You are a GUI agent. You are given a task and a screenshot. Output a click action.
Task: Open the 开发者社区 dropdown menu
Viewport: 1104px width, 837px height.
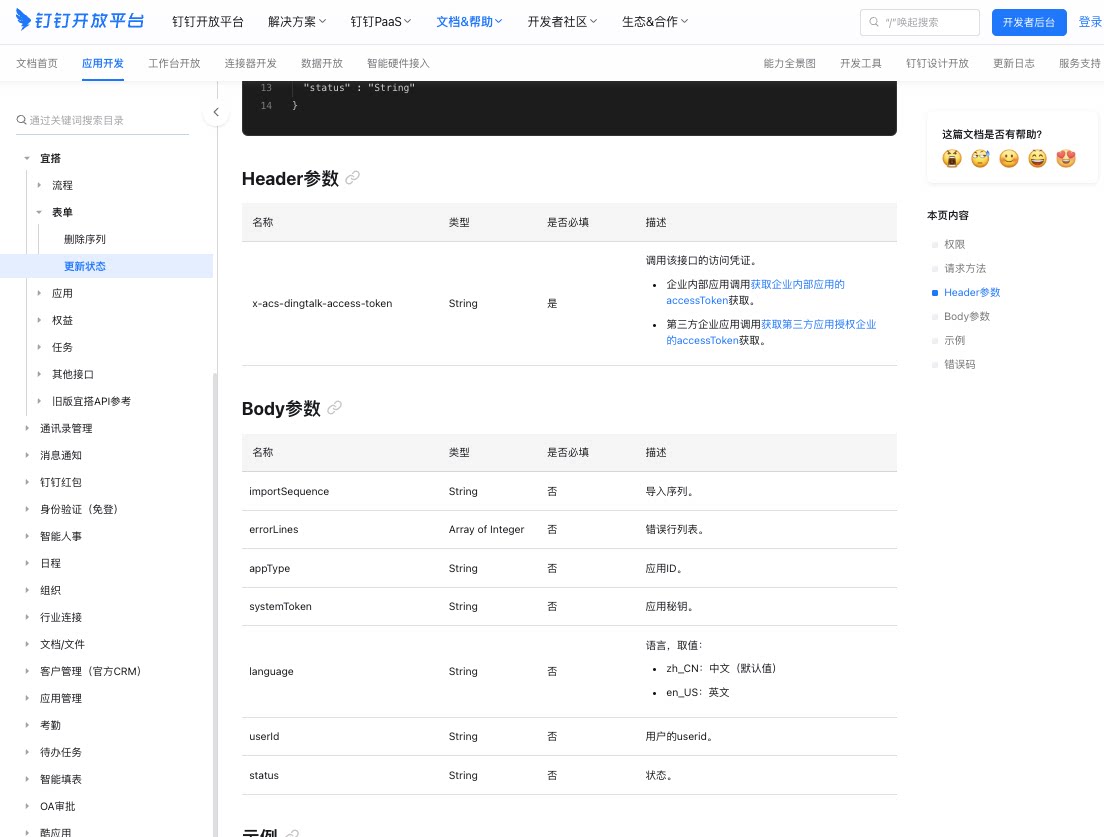562,22
